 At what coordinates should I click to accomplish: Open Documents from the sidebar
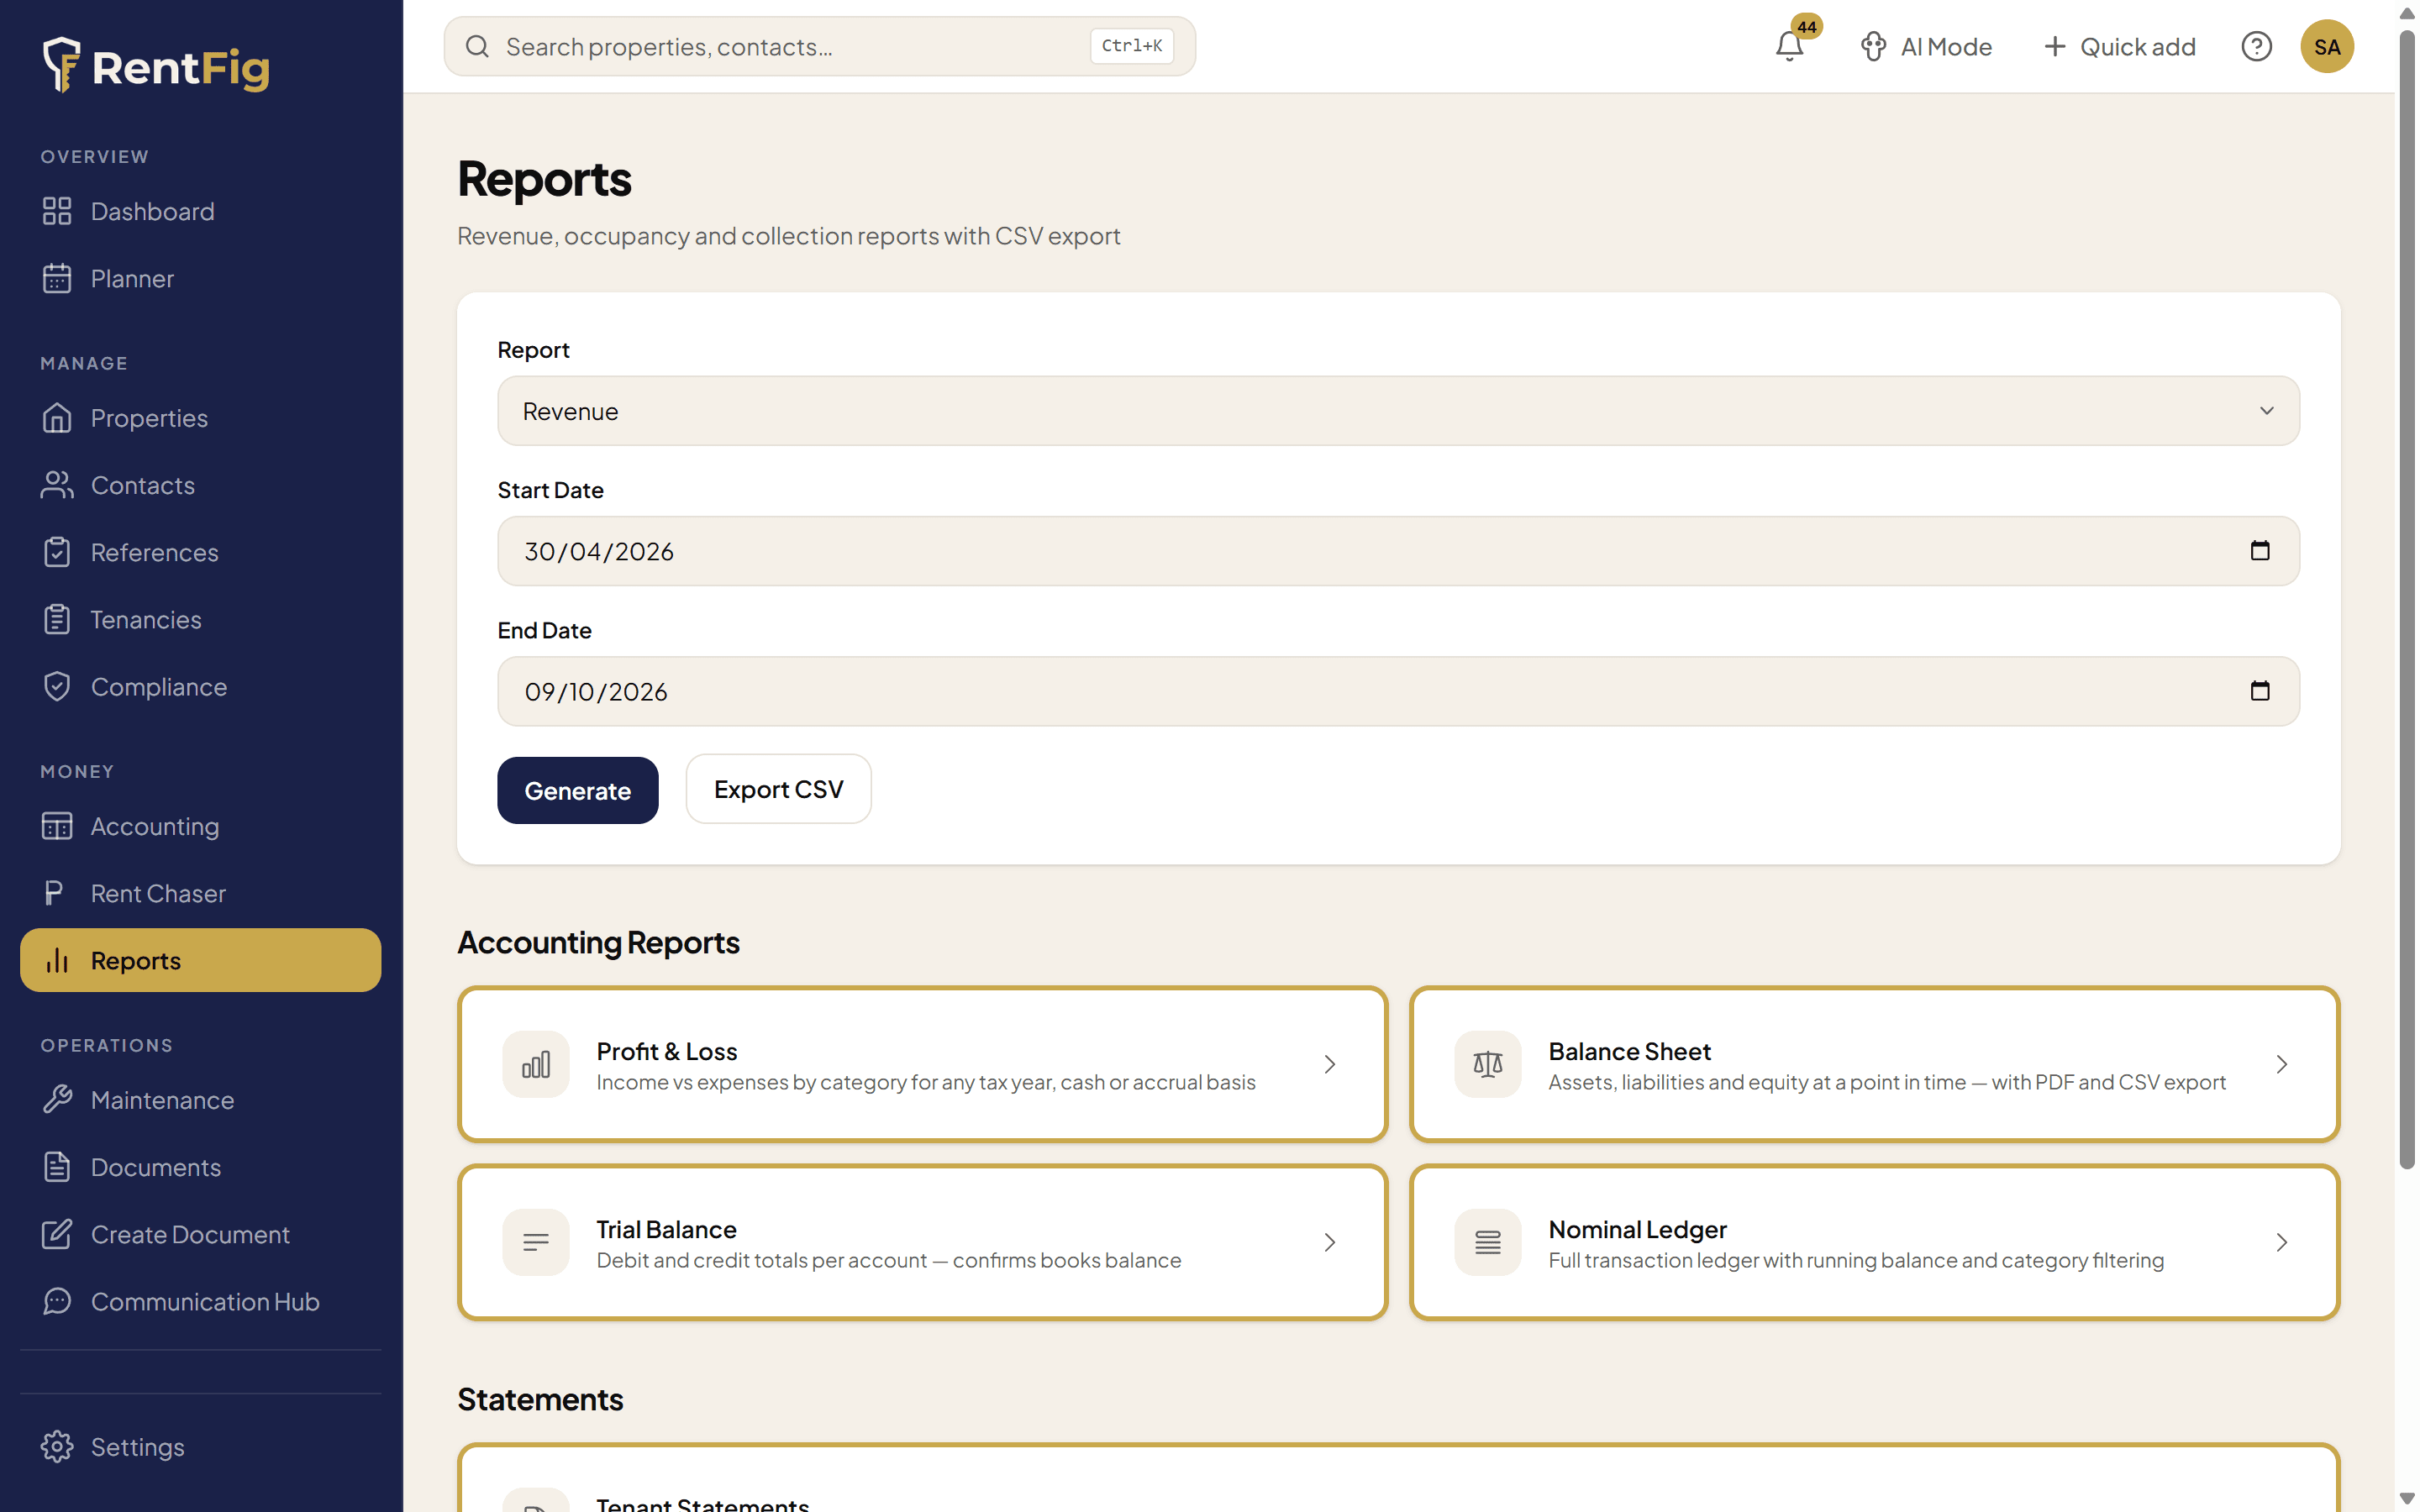[x=200, y=1167]
